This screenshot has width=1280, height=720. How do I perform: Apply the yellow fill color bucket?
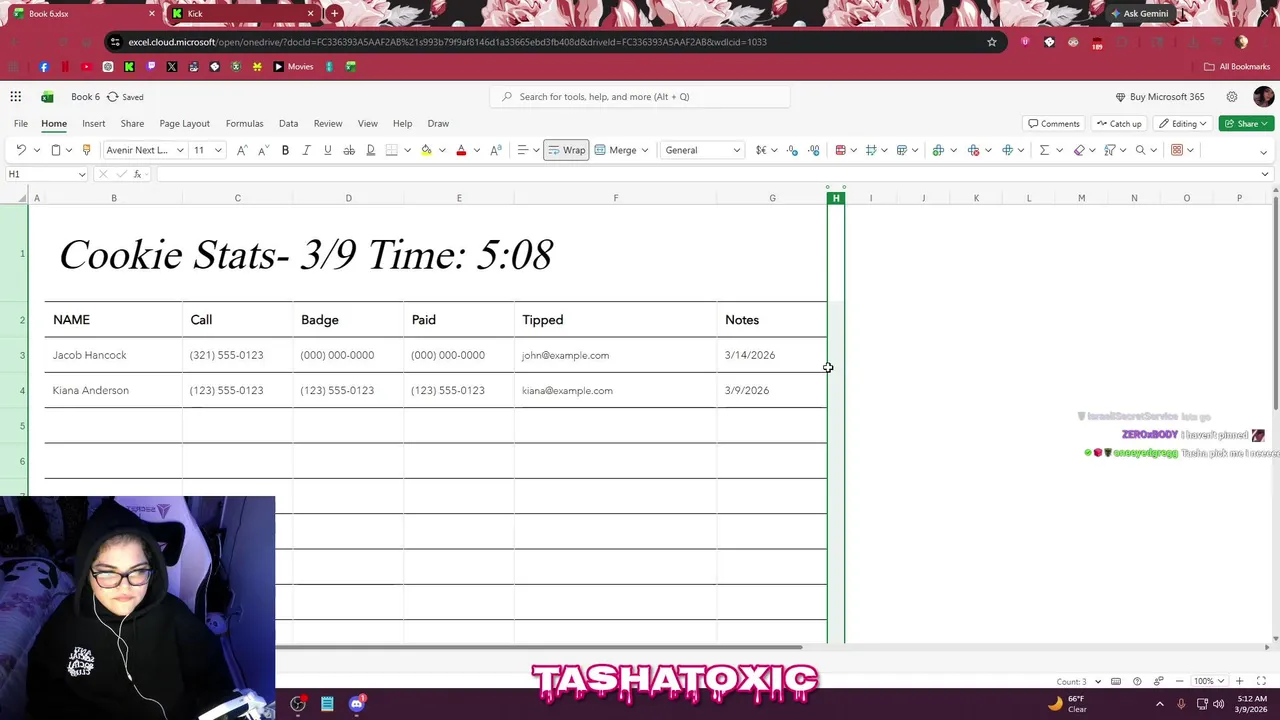coord(426,150)
